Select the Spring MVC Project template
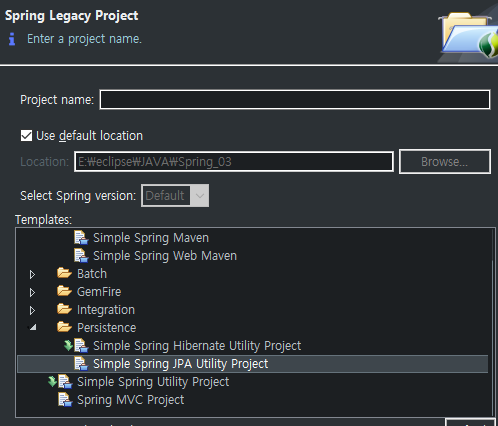This screenshot has width=498, height=426. 130,400
